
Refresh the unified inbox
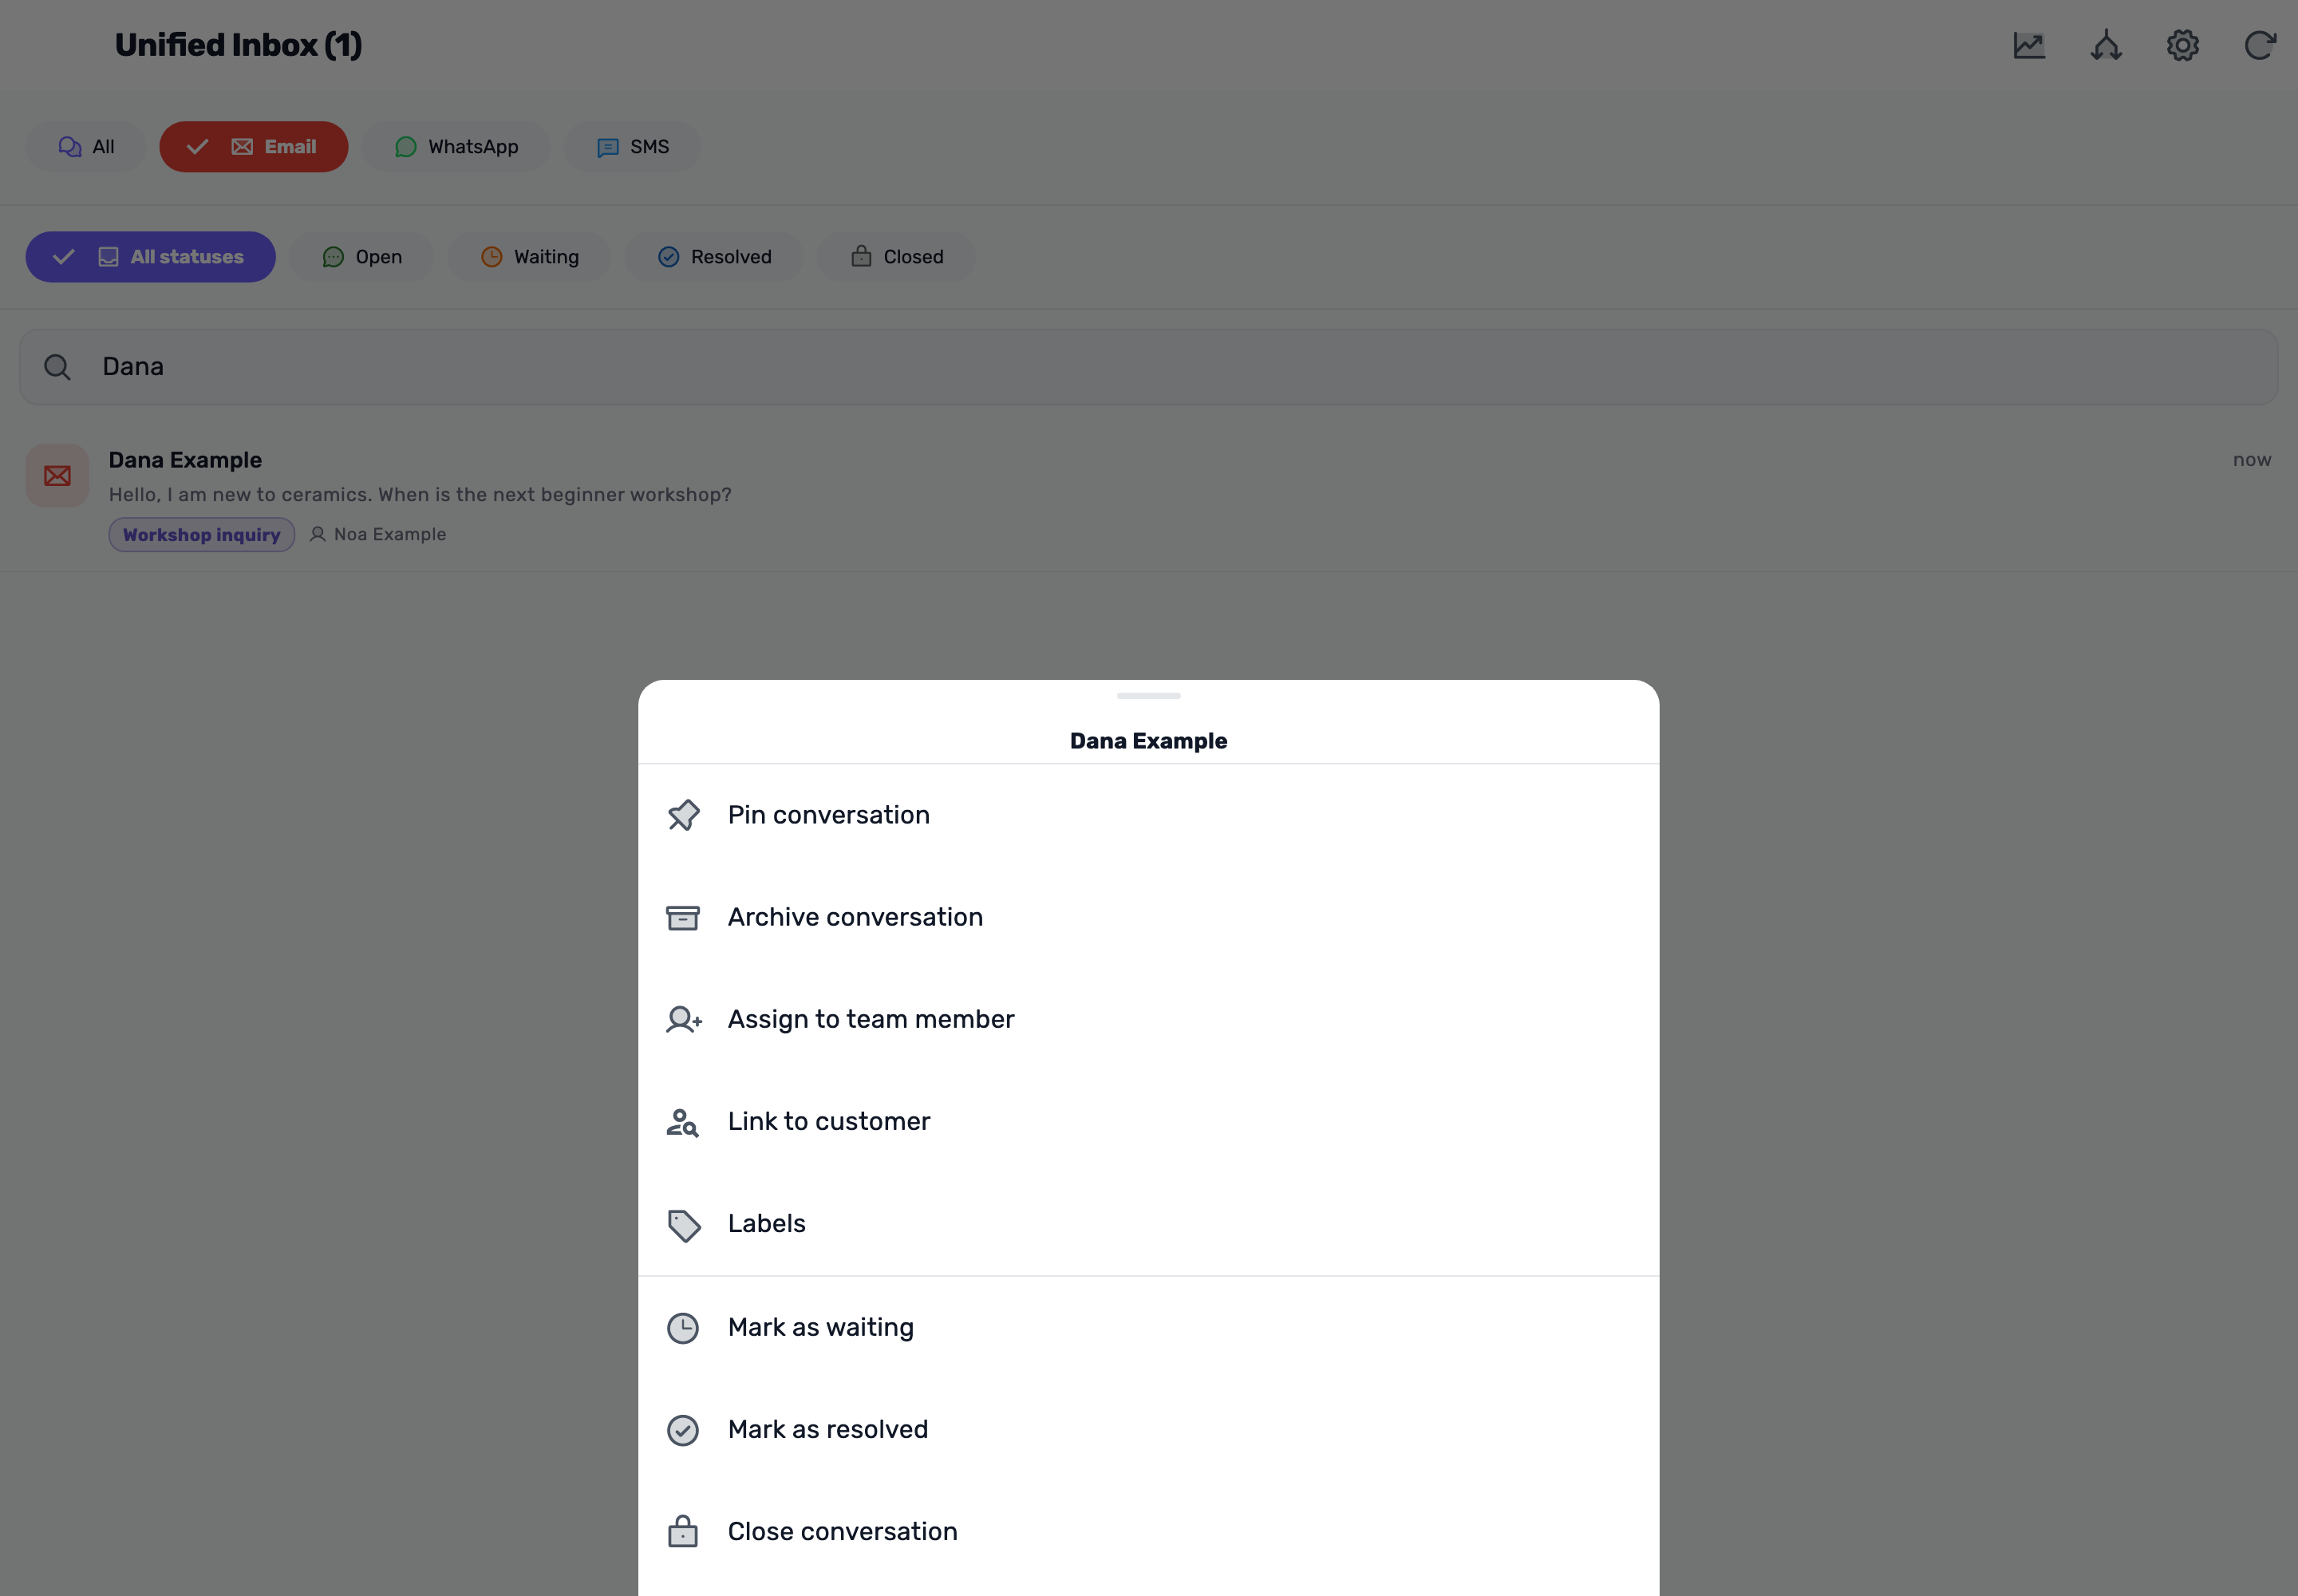coord(2260,45)
